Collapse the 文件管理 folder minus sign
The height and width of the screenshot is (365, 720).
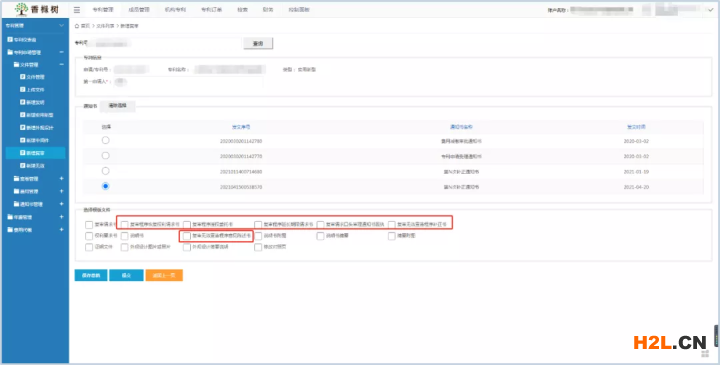pyautogui.click(x=62, y=65)
